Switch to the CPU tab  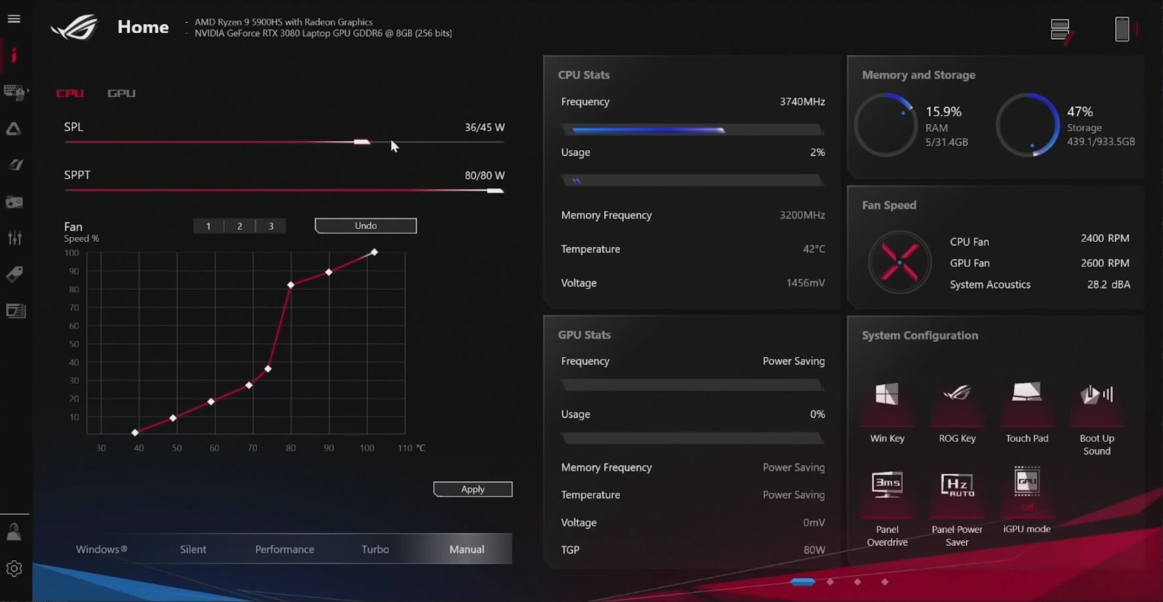70,93
